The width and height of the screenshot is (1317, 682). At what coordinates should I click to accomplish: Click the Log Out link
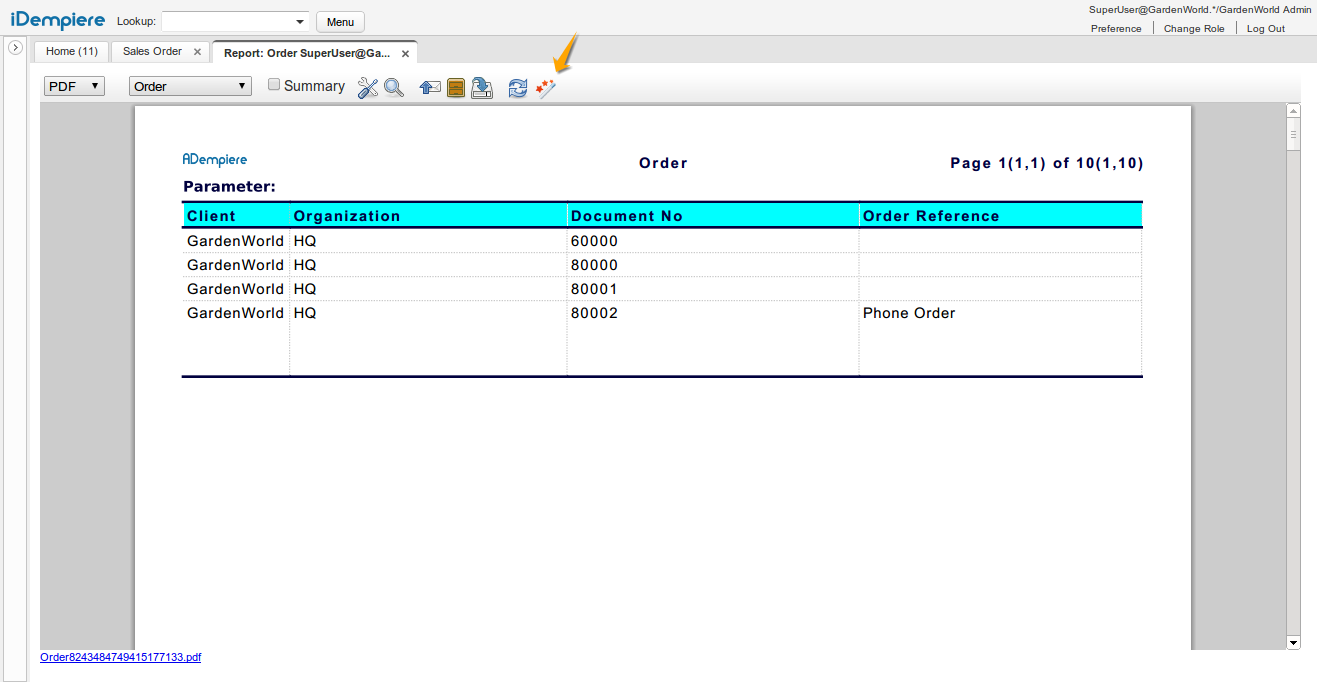[1265, 28]
